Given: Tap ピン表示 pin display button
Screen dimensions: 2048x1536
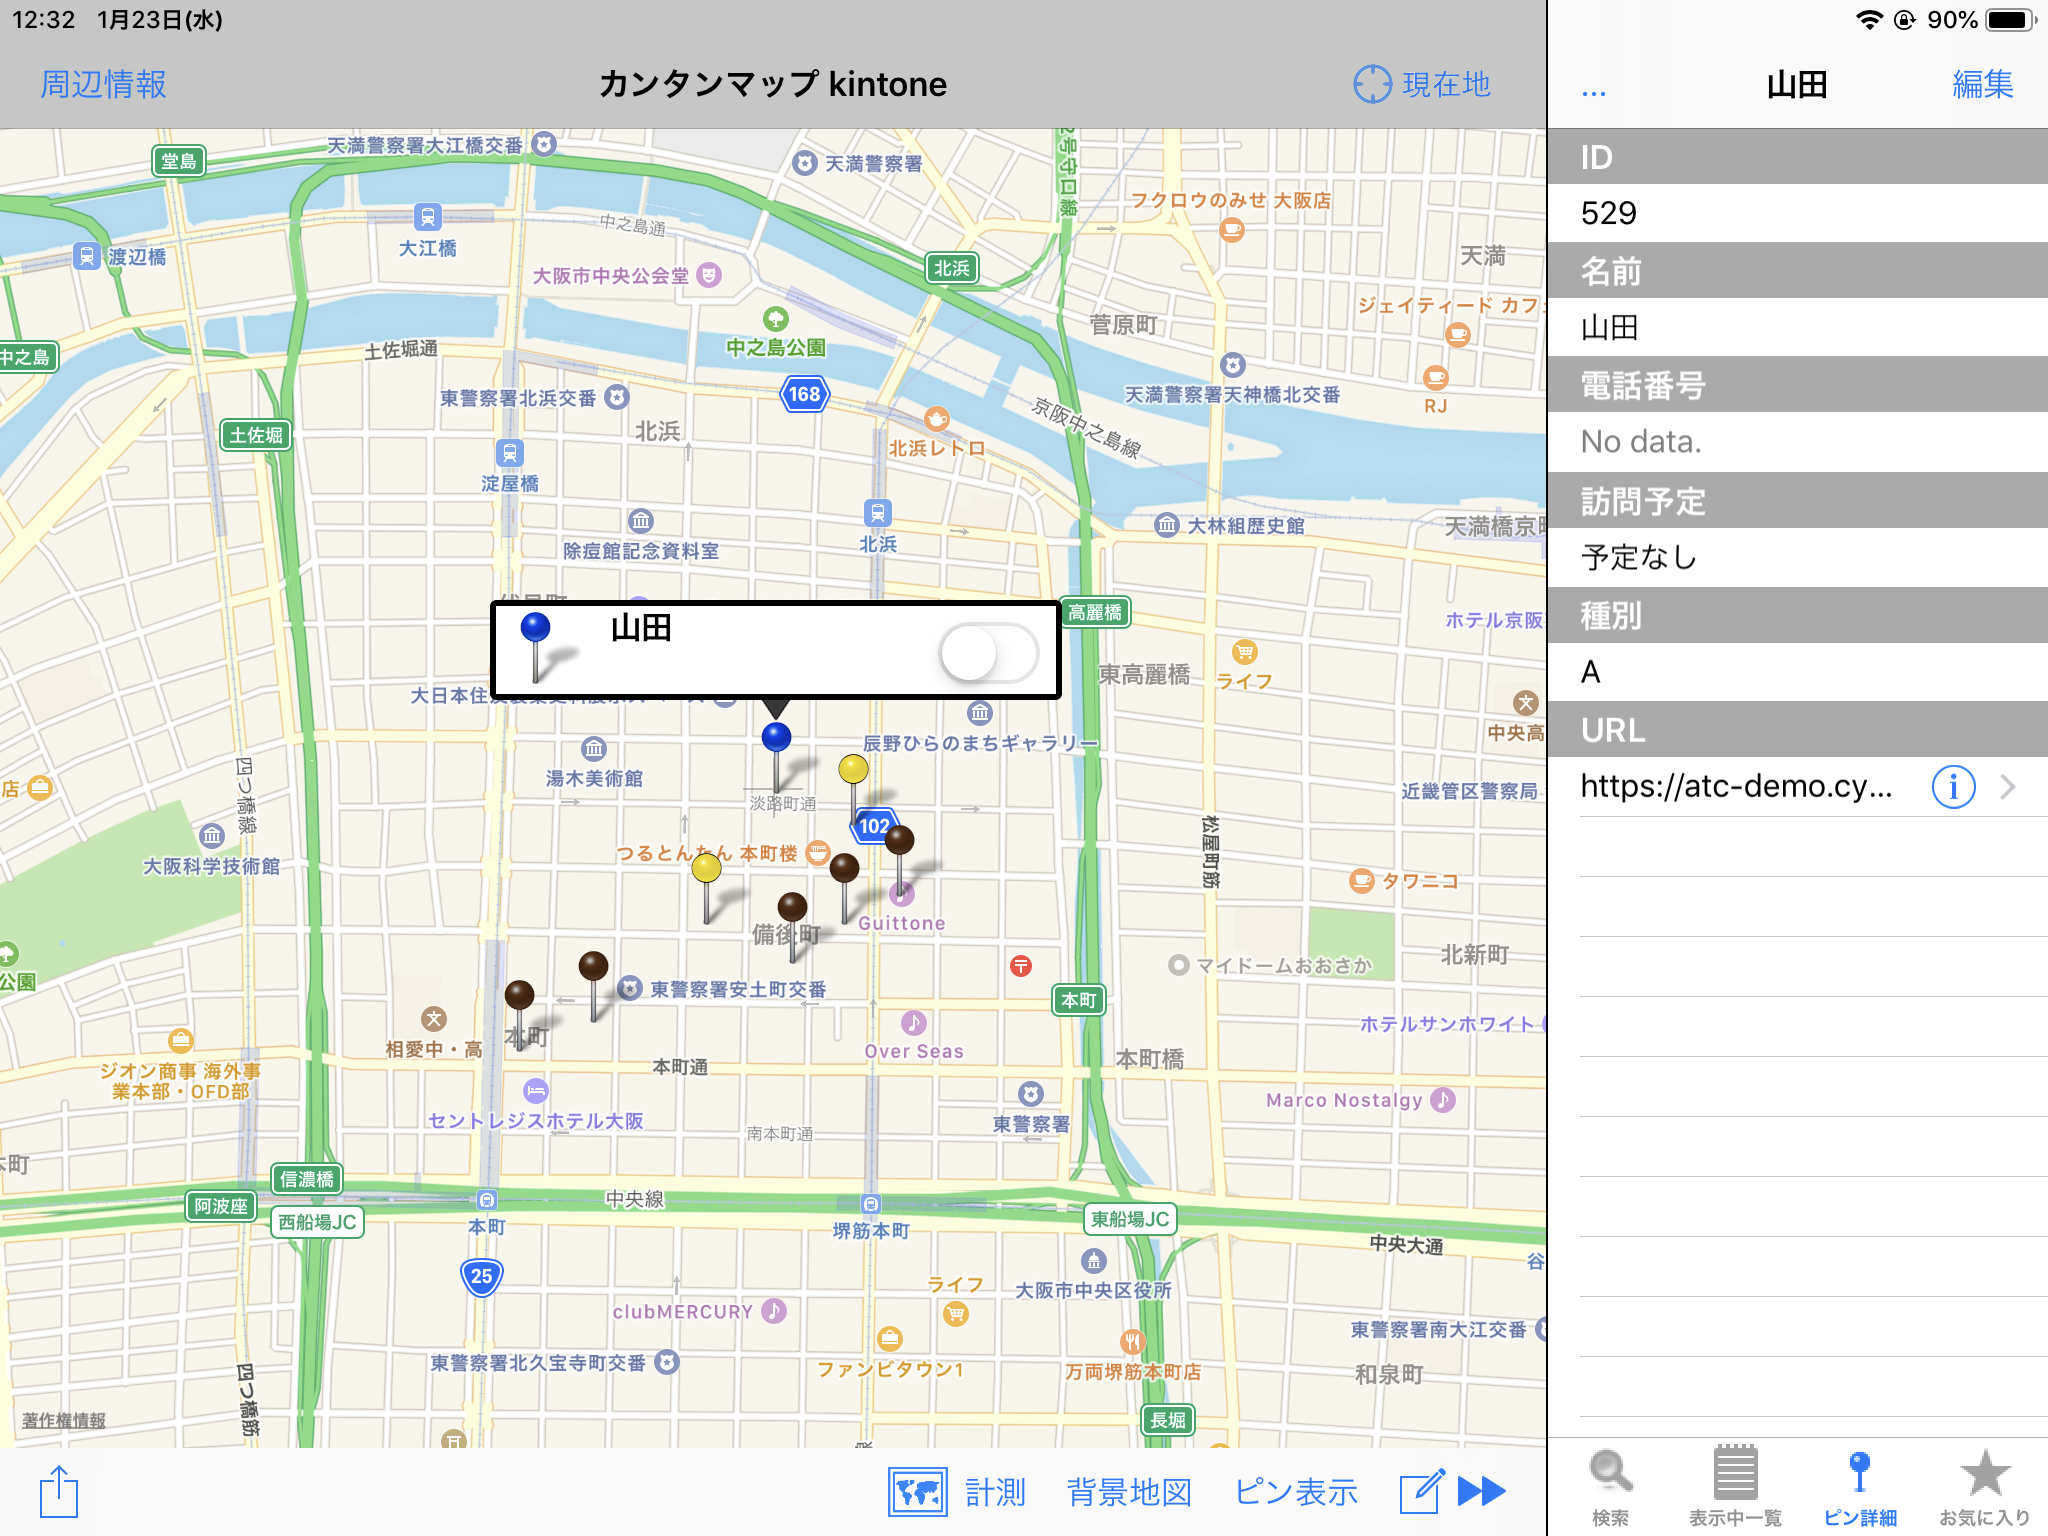Looking at the screenshot, I should (x=1296, y=1492).
